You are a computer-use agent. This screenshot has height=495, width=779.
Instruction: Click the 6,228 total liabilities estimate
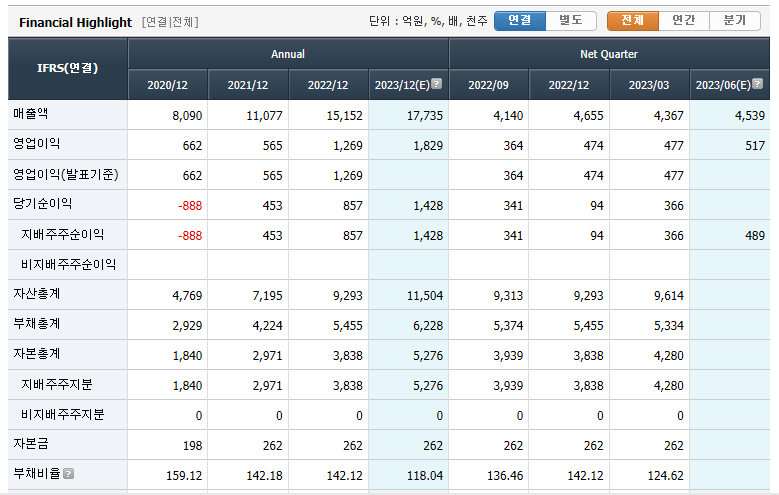tap(428, 326)
